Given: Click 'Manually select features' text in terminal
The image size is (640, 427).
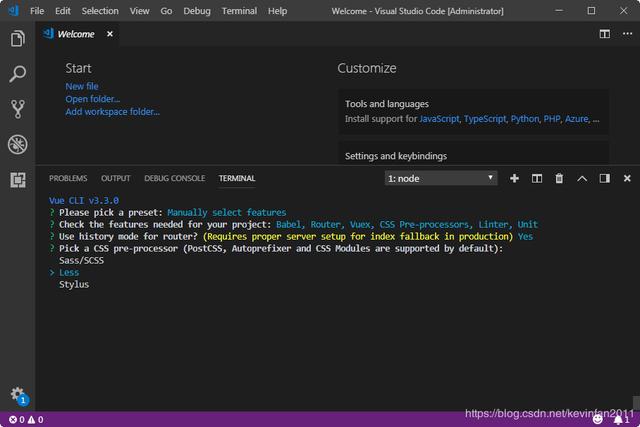Looking at the screenshot, I should [227, 212].
